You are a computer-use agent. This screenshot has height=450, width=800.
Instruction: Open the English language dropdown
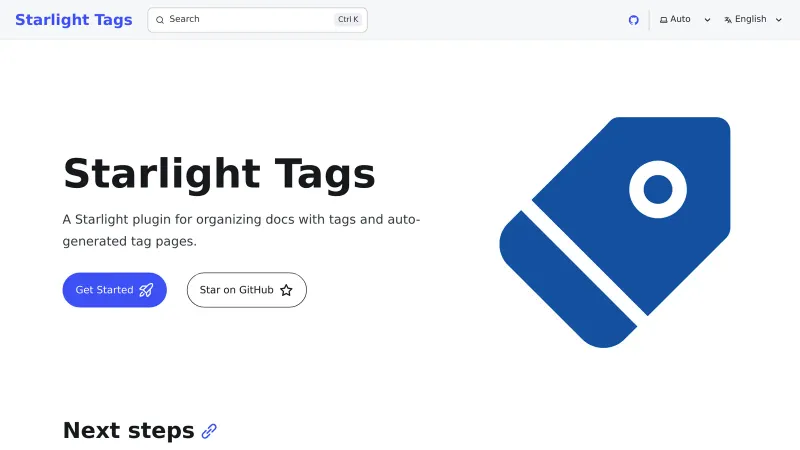coord(750,20)
